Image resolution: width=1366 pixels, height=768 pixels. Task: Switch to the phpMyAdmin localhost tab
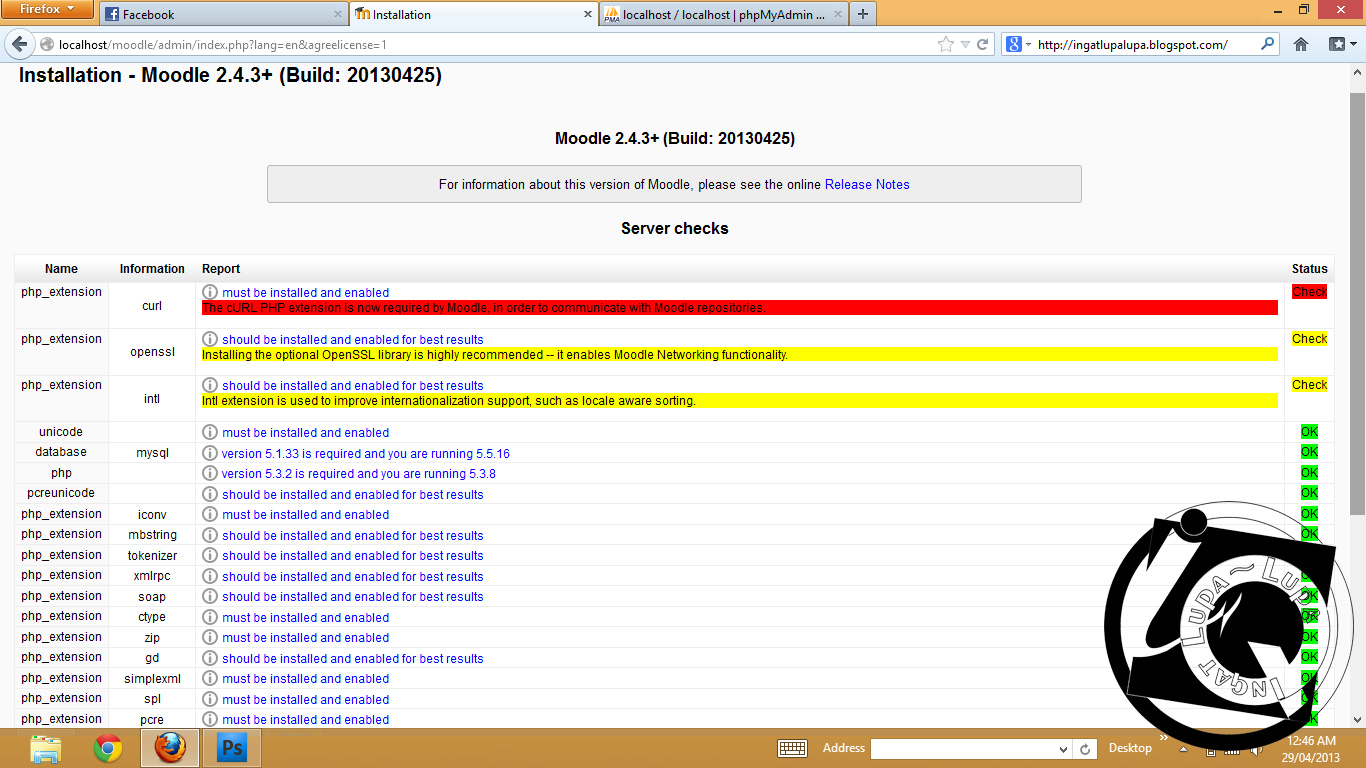(723, 14)
